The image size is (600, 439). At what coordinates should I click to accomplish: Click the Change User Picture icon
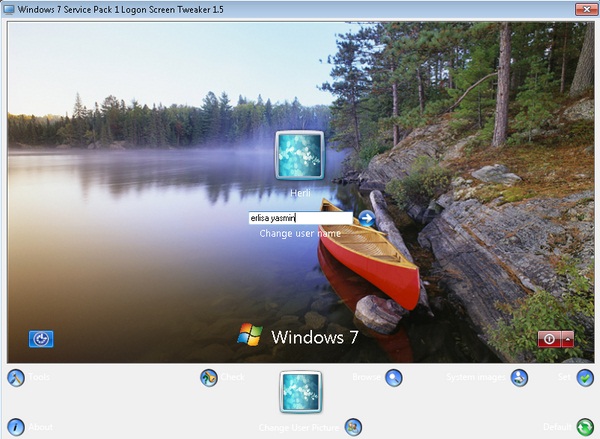(x=353, y=427)
